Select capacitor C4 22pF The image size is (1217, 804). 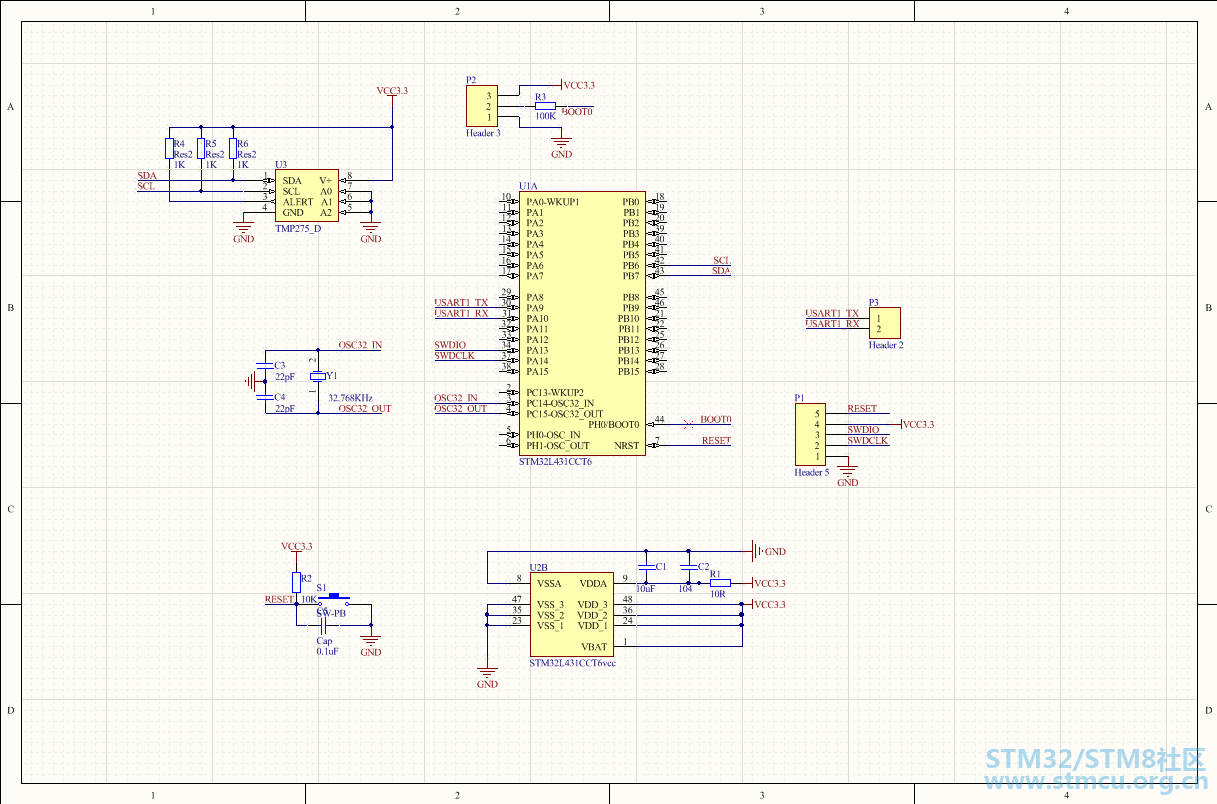[264, 397]
